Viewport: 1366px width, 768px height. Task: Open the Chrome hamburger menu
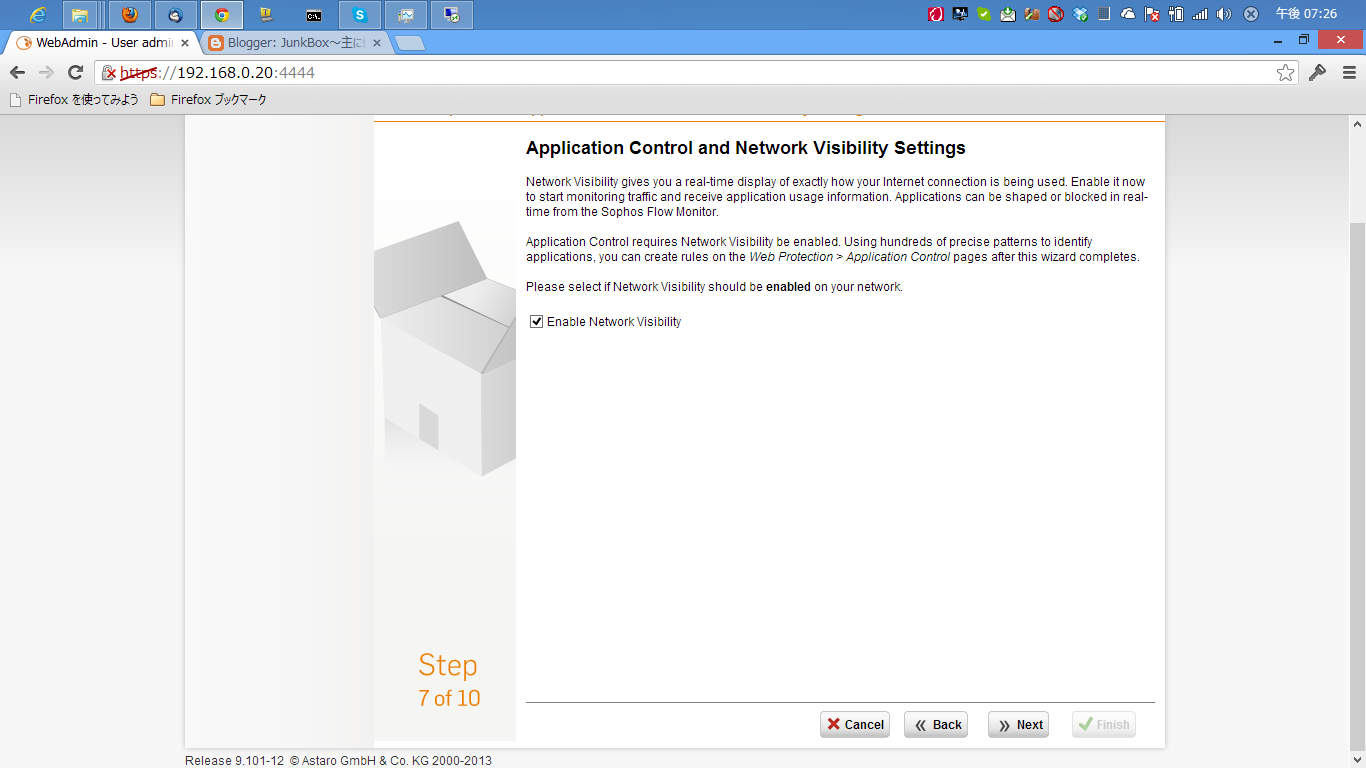tap(1349, 72)
